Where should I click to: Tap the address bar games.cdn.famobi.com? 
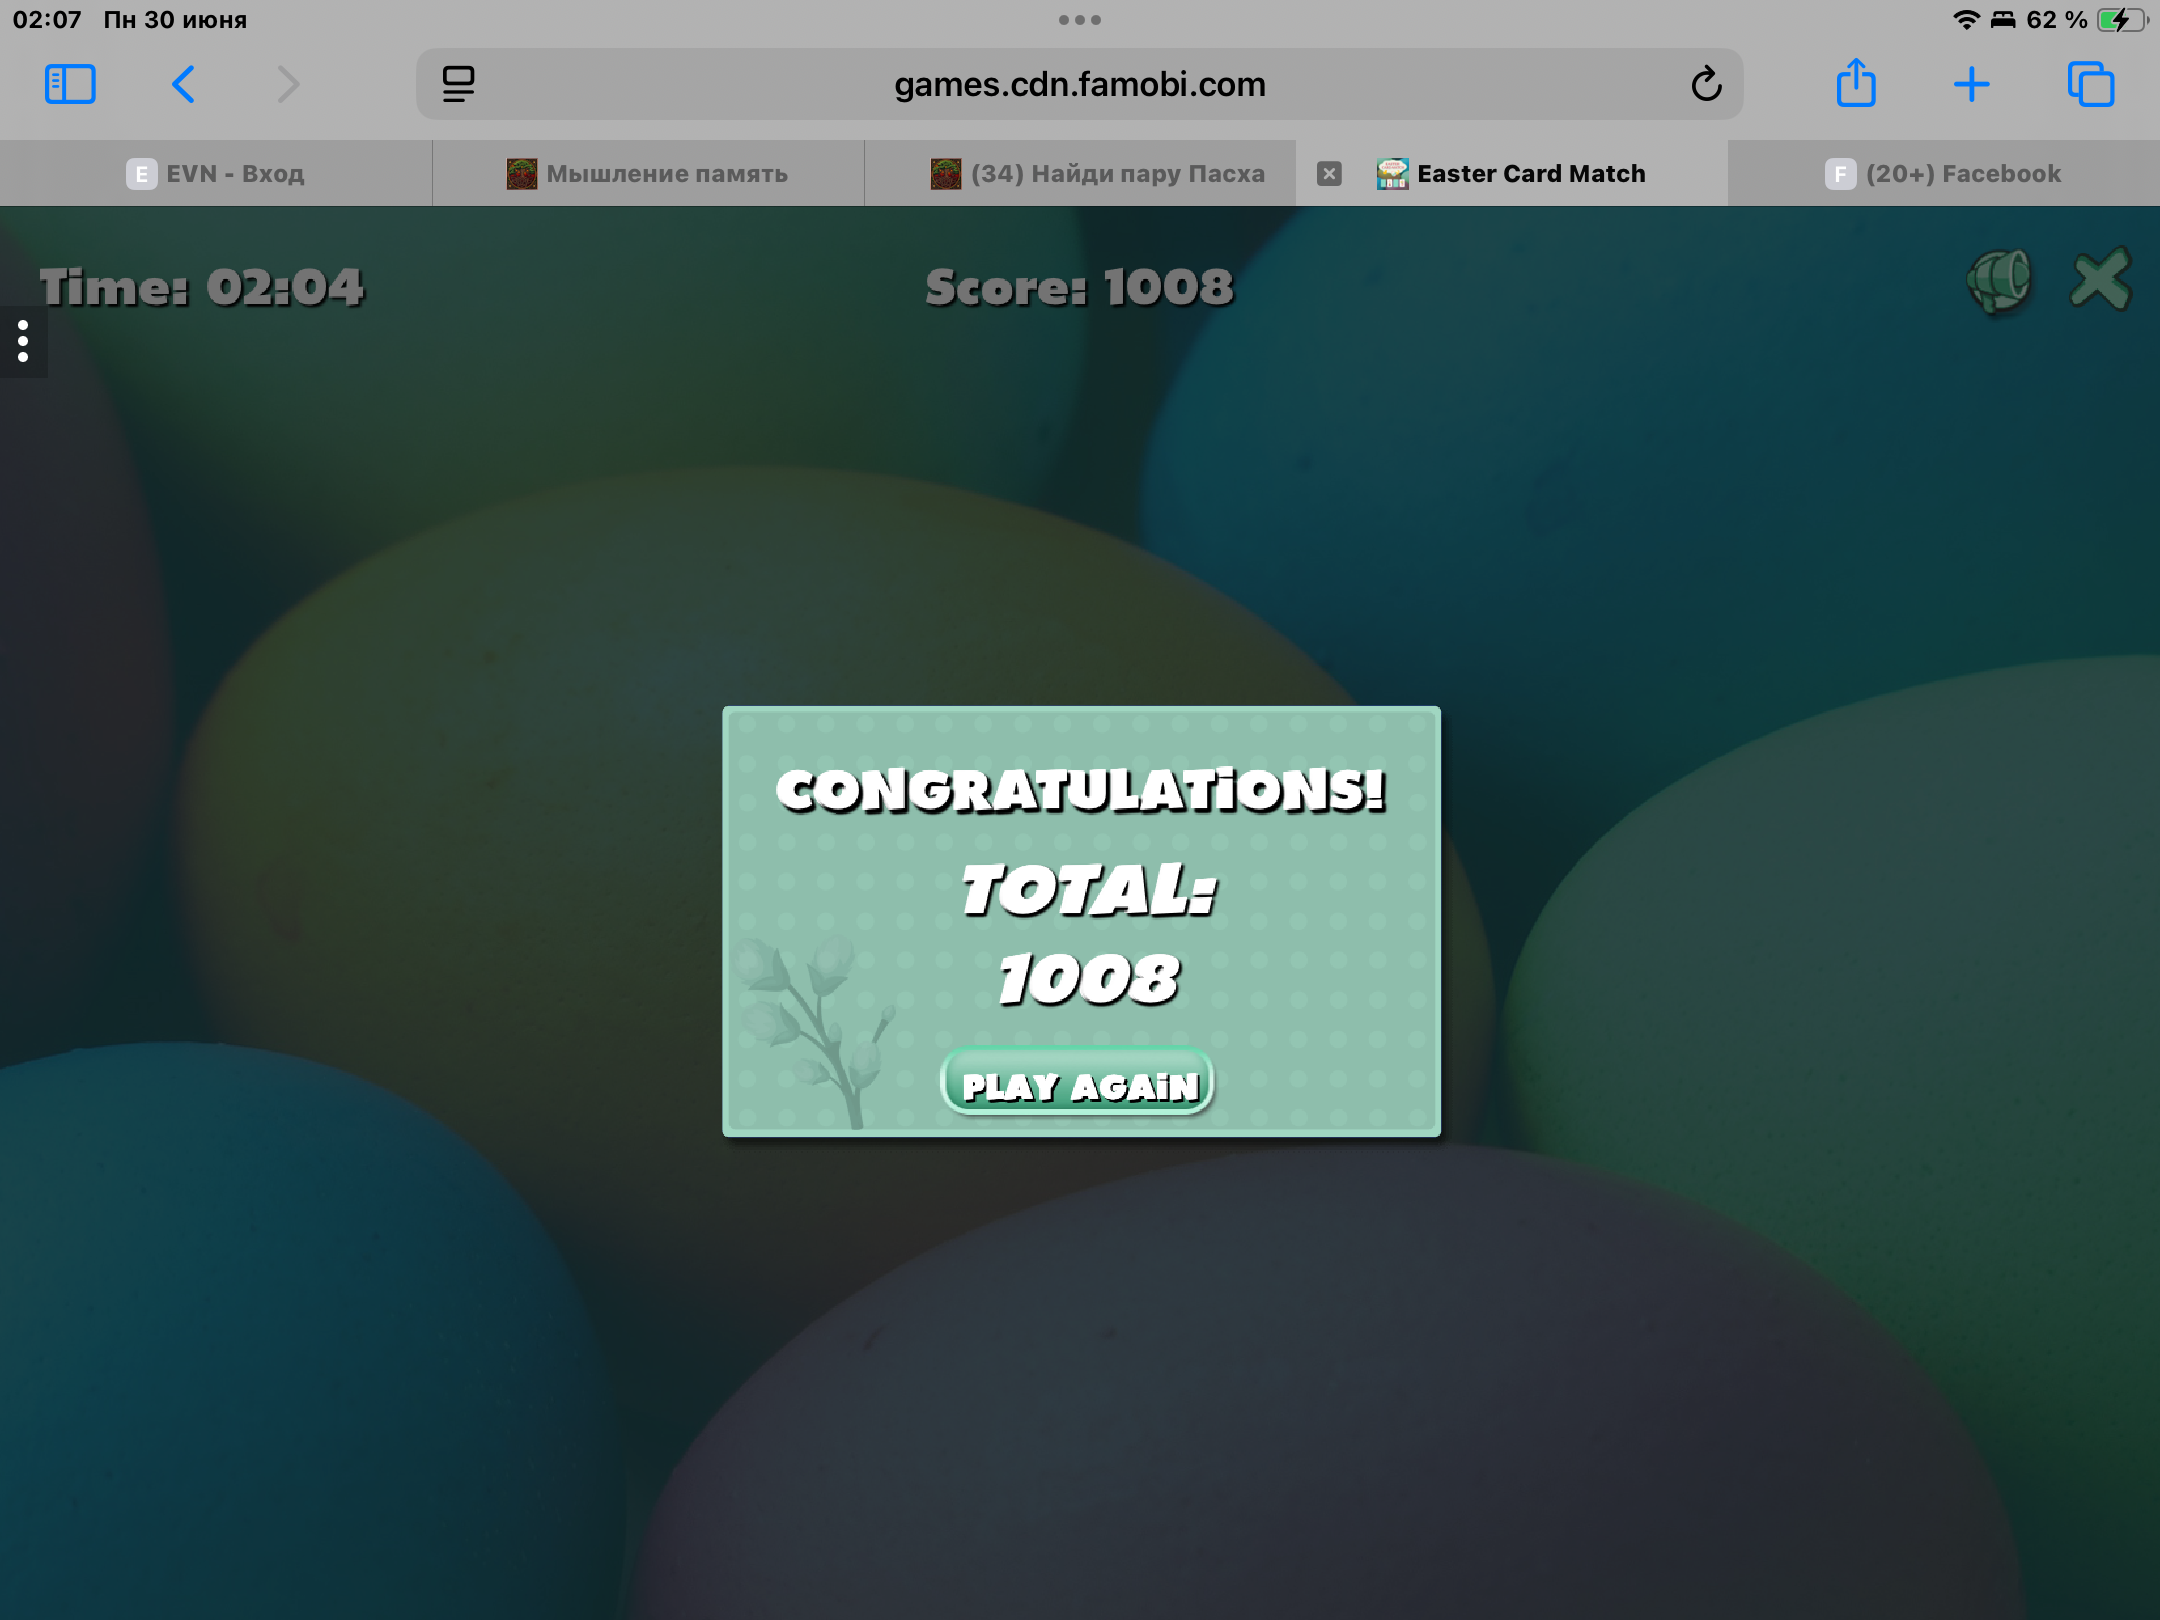click(1080, 84)
